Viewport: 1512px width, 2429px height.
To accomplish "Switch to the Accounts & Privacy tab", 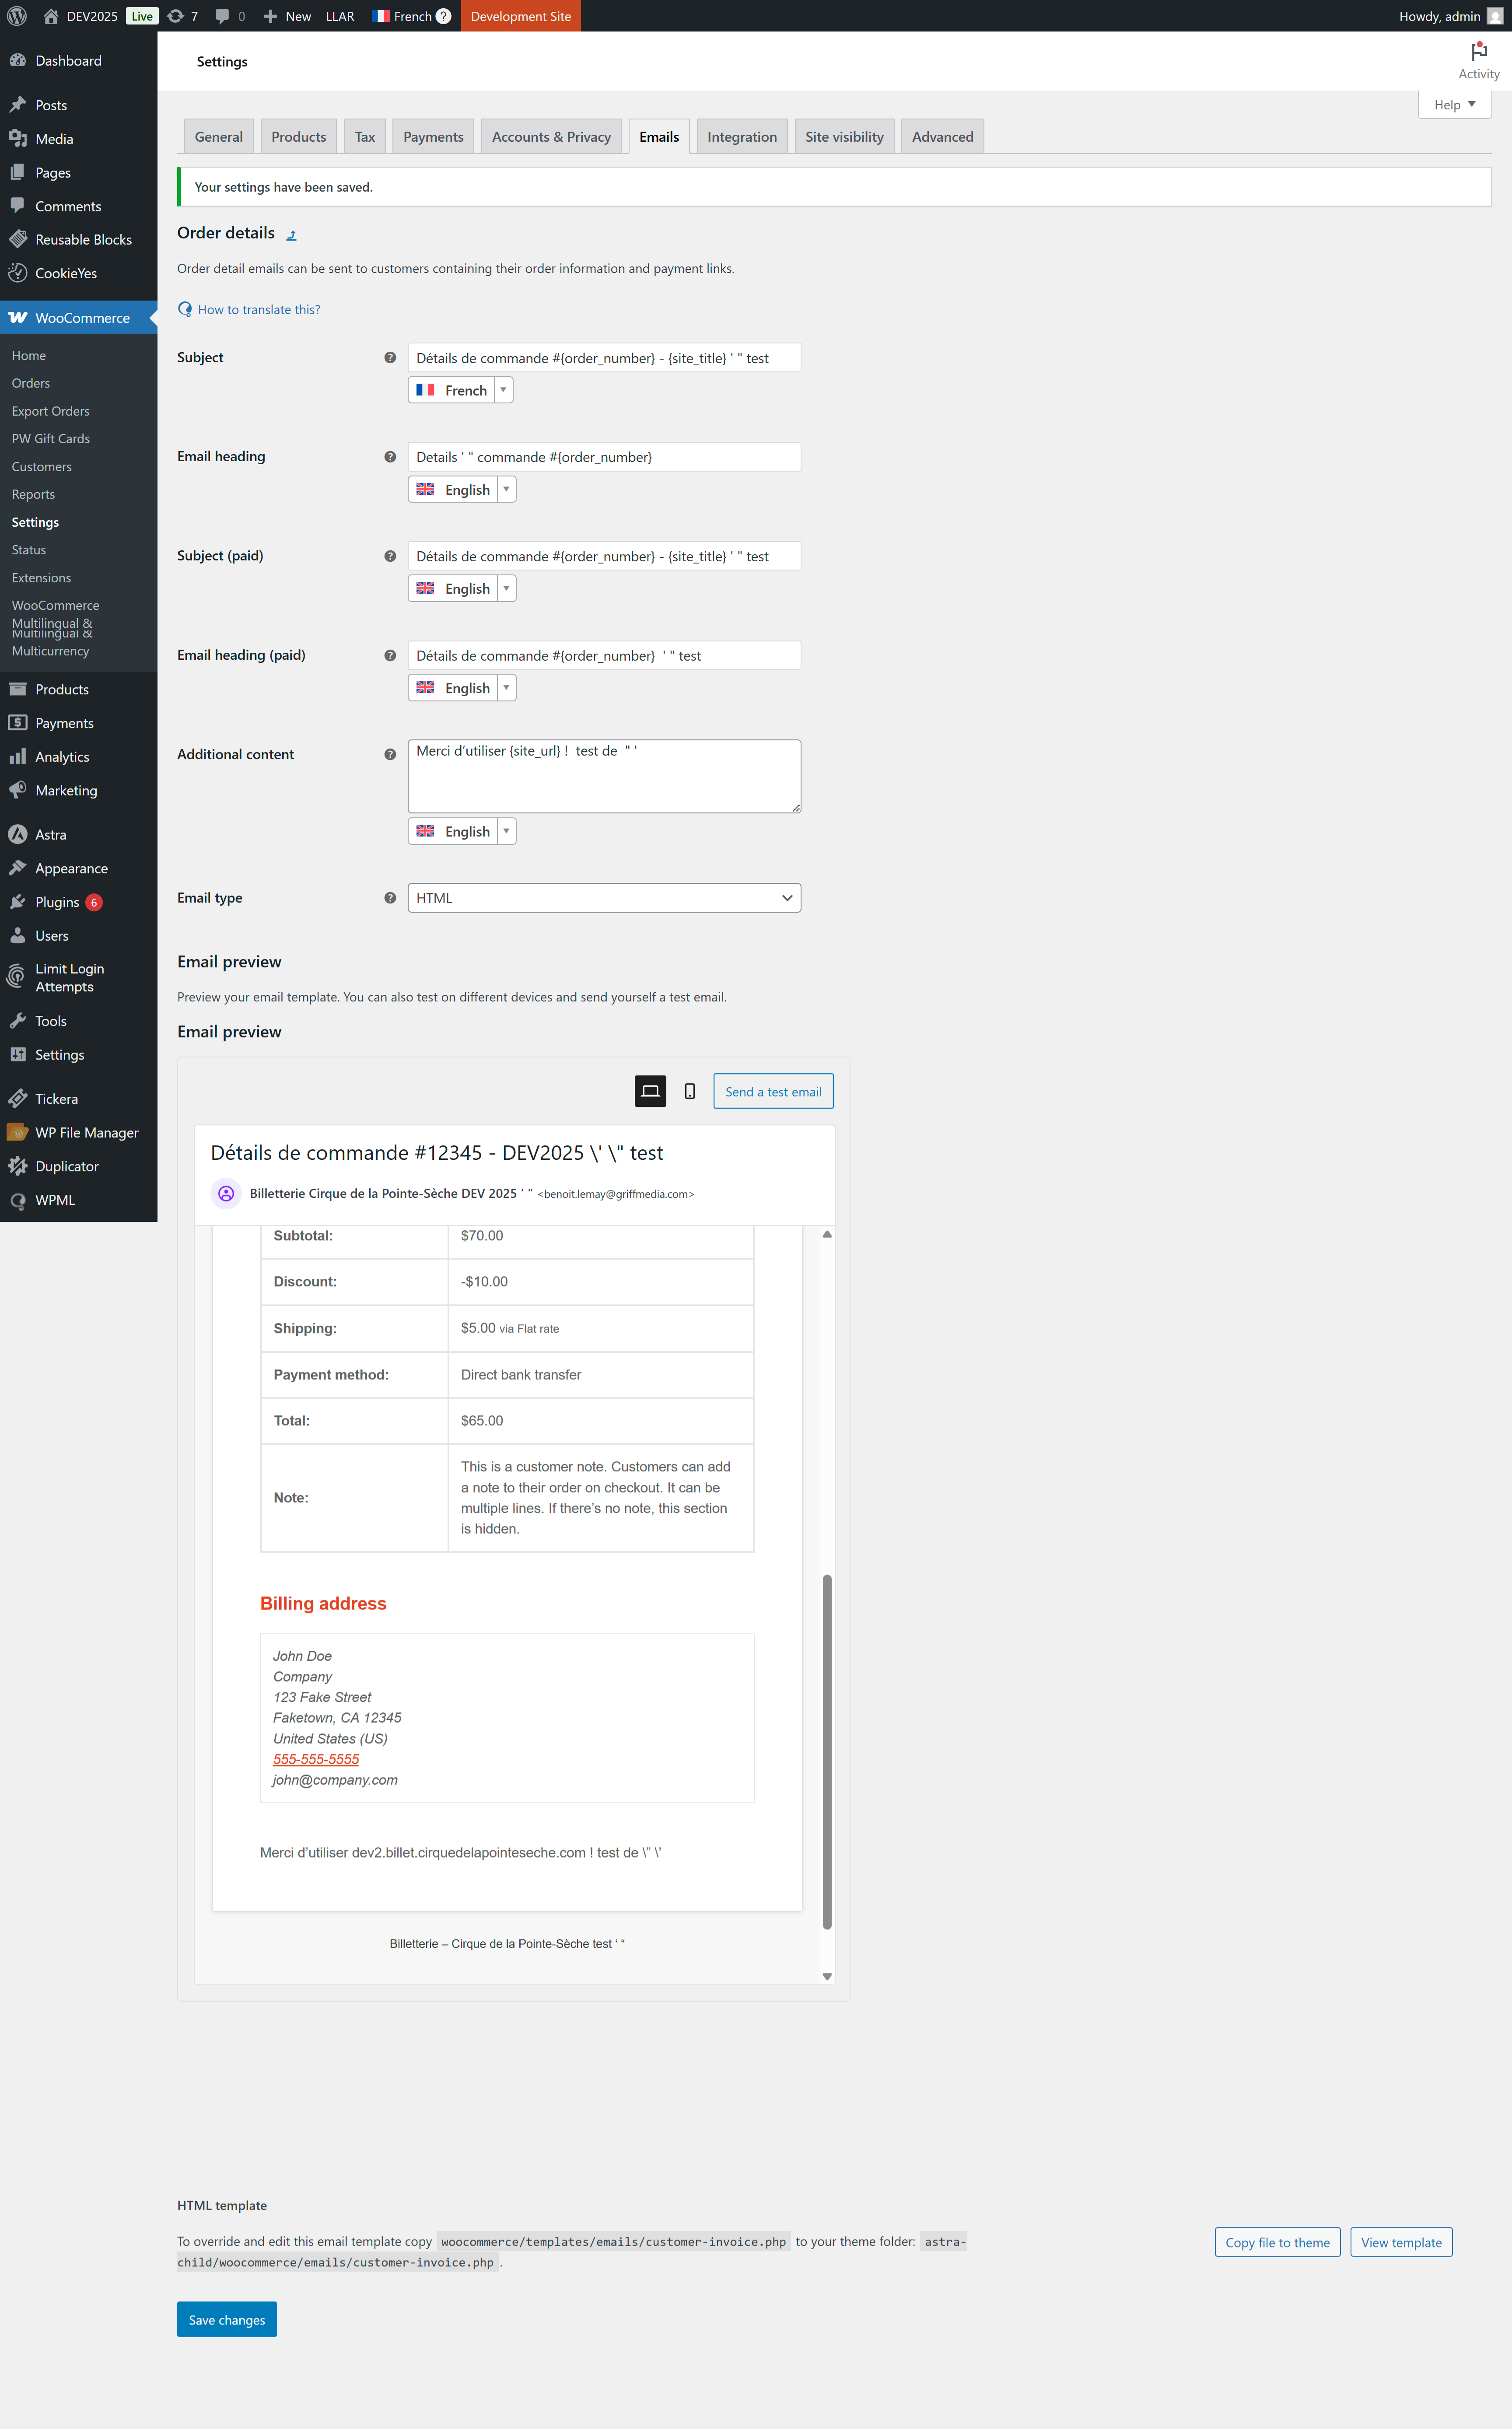I will [x=551, y=137].
